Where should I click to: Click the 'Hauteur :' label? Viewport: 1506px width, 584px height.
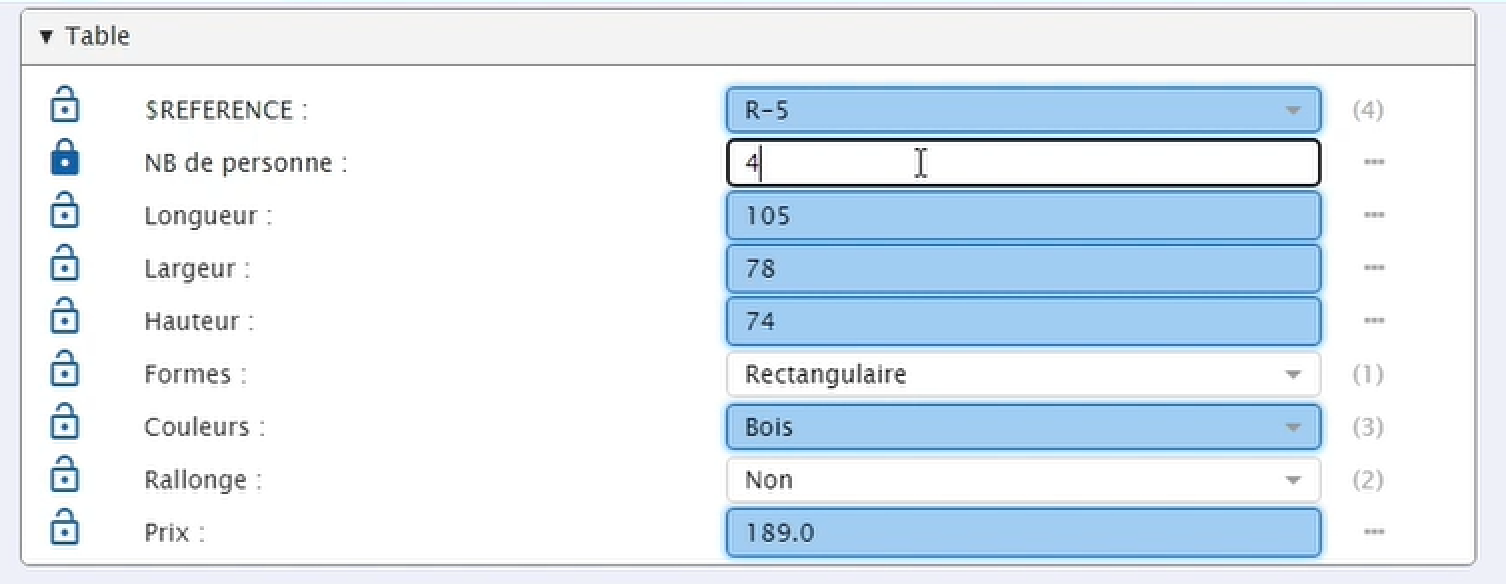(199, 322)
